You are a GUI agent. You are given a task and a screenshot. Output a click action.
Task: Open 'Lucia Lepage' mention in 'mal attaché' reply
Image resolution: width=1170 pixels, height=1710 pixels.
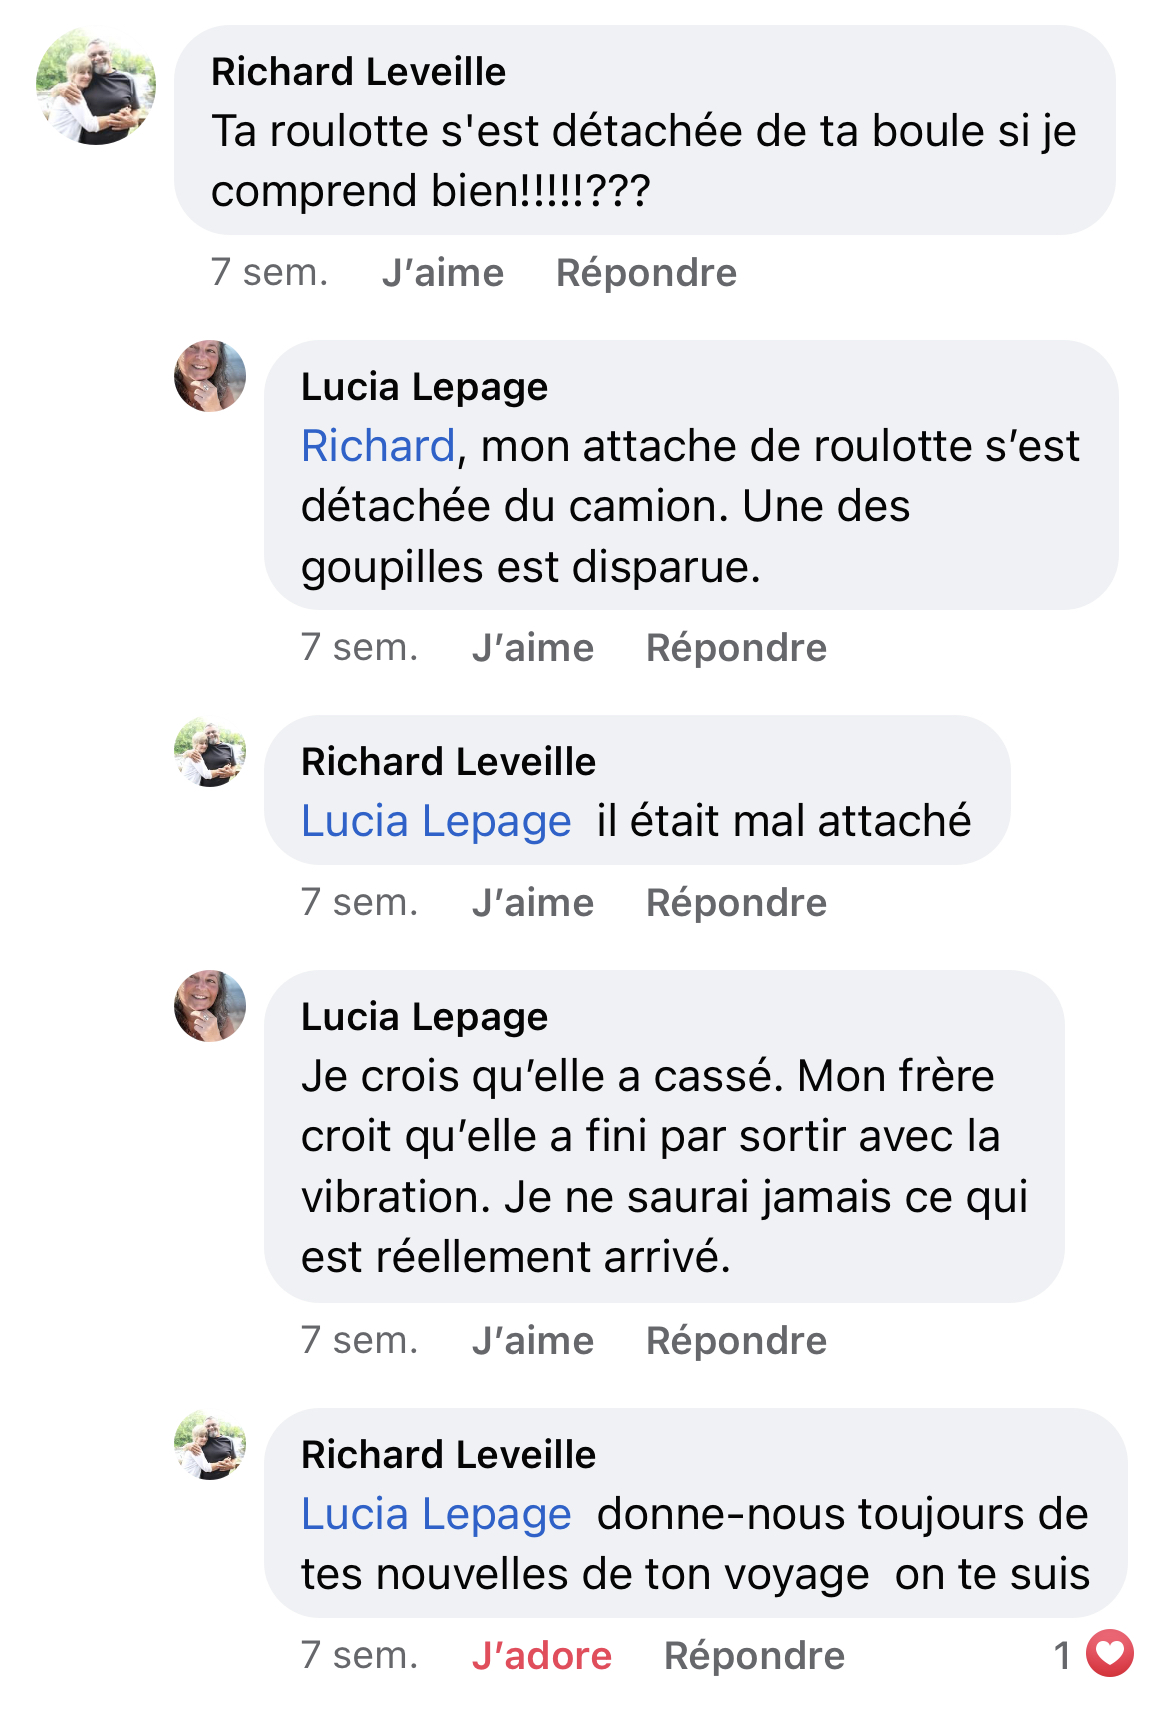(x=436, y=821)
